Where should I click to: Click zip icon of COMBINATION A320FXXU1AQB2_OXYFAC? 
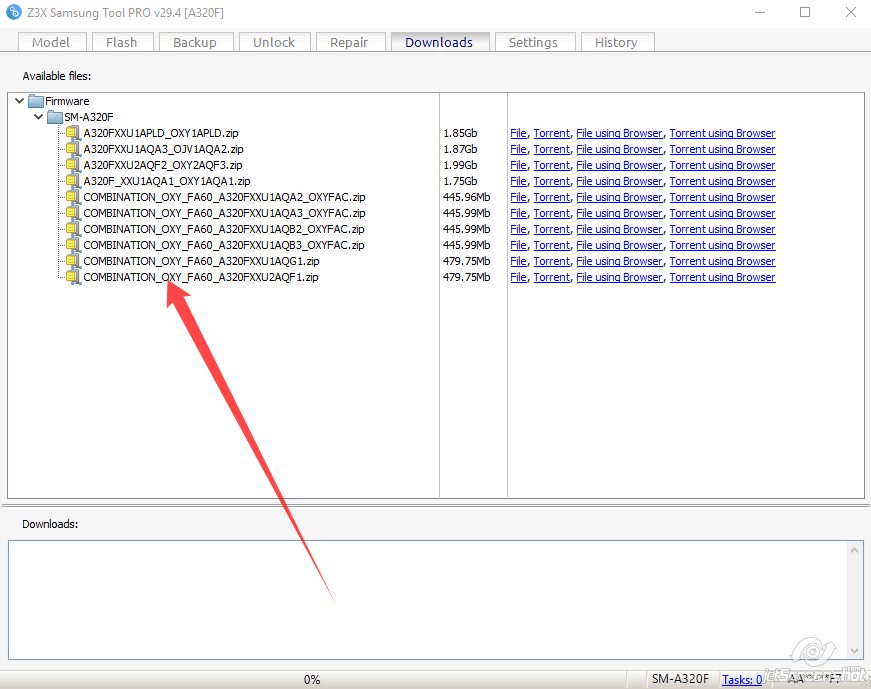click(x=73, y=229)
